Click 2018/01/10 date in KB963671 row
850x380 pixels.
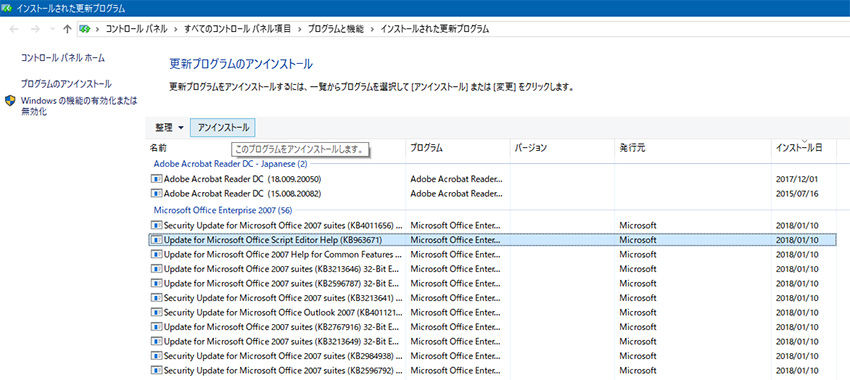click(797, 240)
